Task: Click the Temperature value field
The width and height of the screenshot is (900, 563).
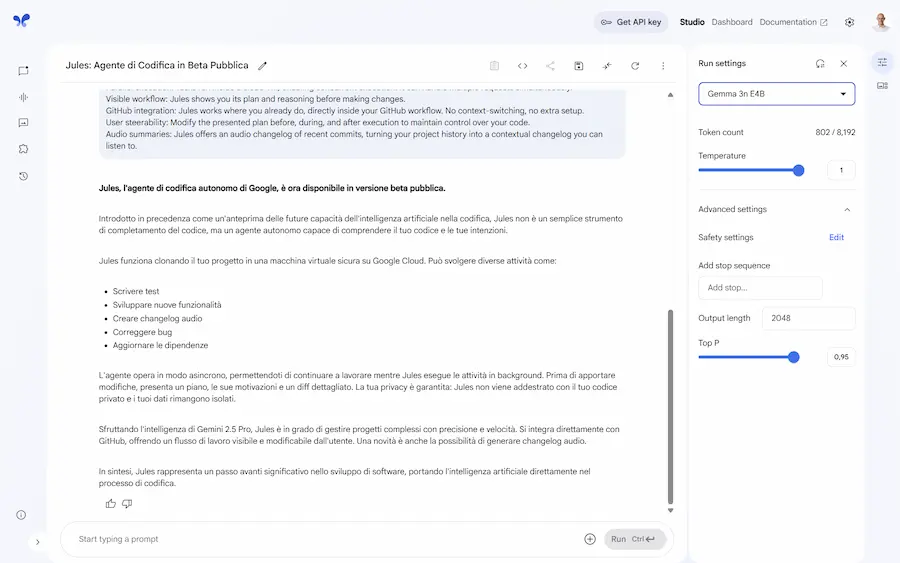Action: coord(841,170)
